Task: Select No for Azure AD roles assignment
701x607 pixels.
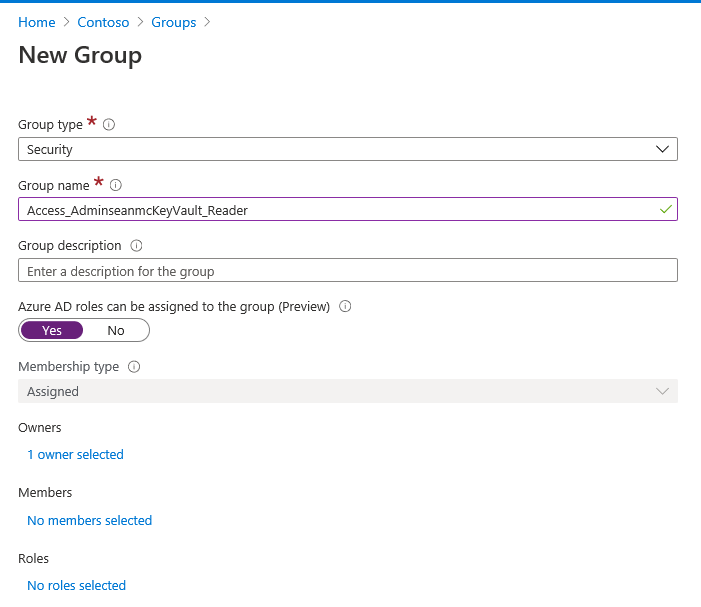Action: (116, 330)
